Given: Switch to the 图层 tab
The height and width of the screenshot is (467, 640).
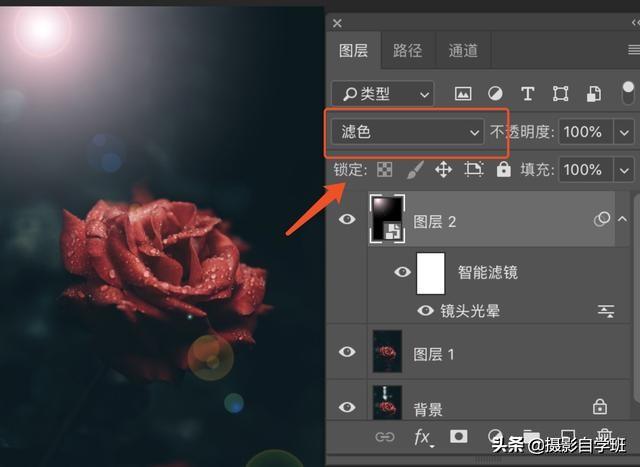Looking at the screenshot, I should pos(353,51).
